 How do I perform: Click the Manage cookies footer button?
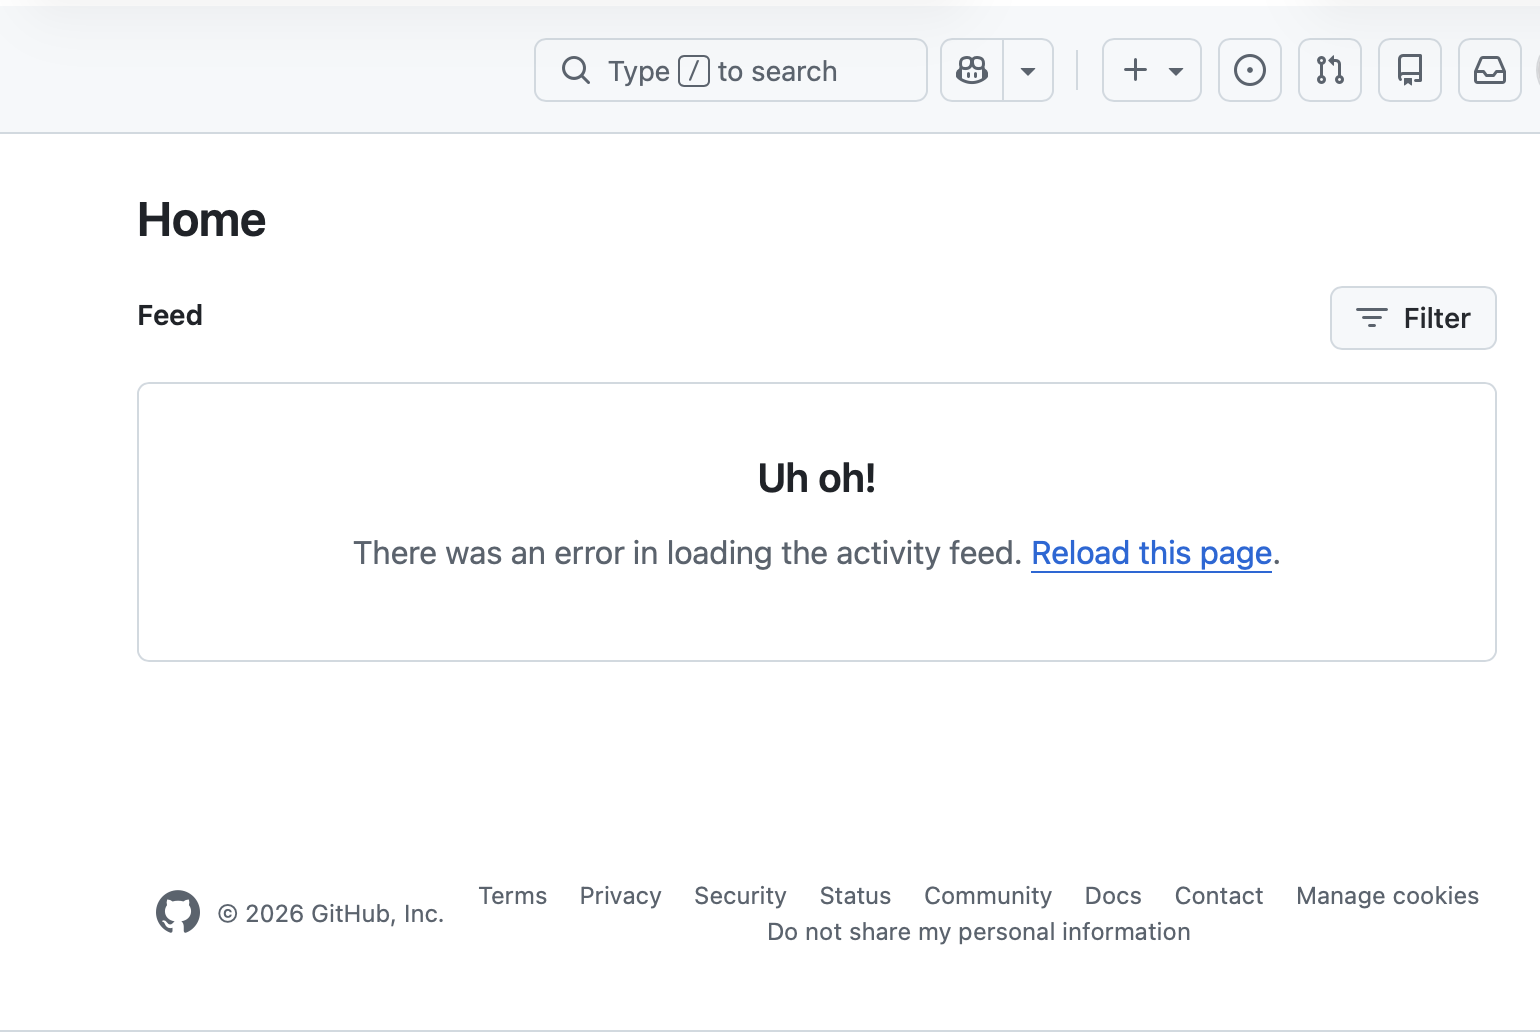pyautogui.click(x=1386, y=896)
